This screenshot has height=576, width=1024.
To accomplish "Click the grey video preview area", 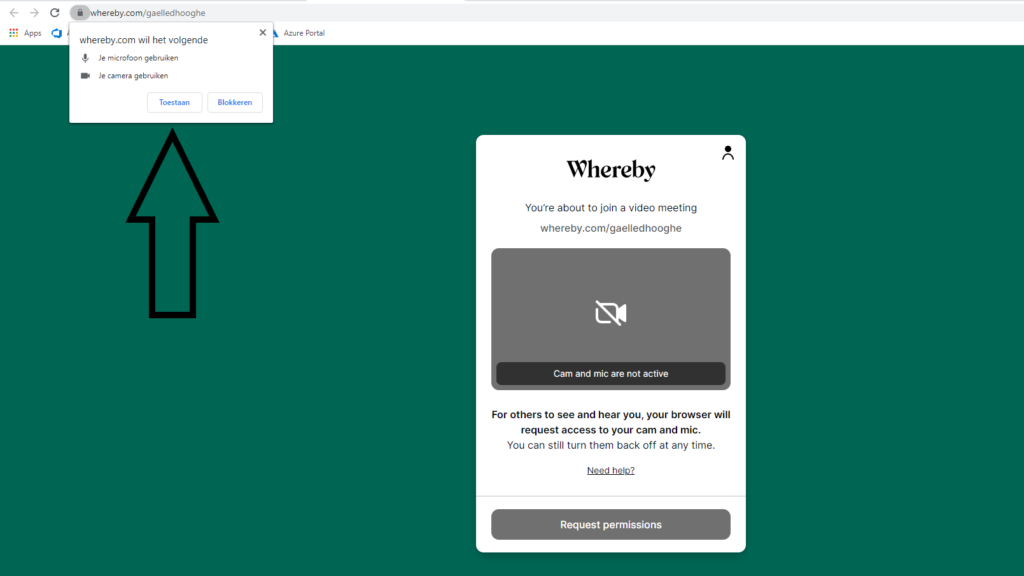I will tap(611, 319).
